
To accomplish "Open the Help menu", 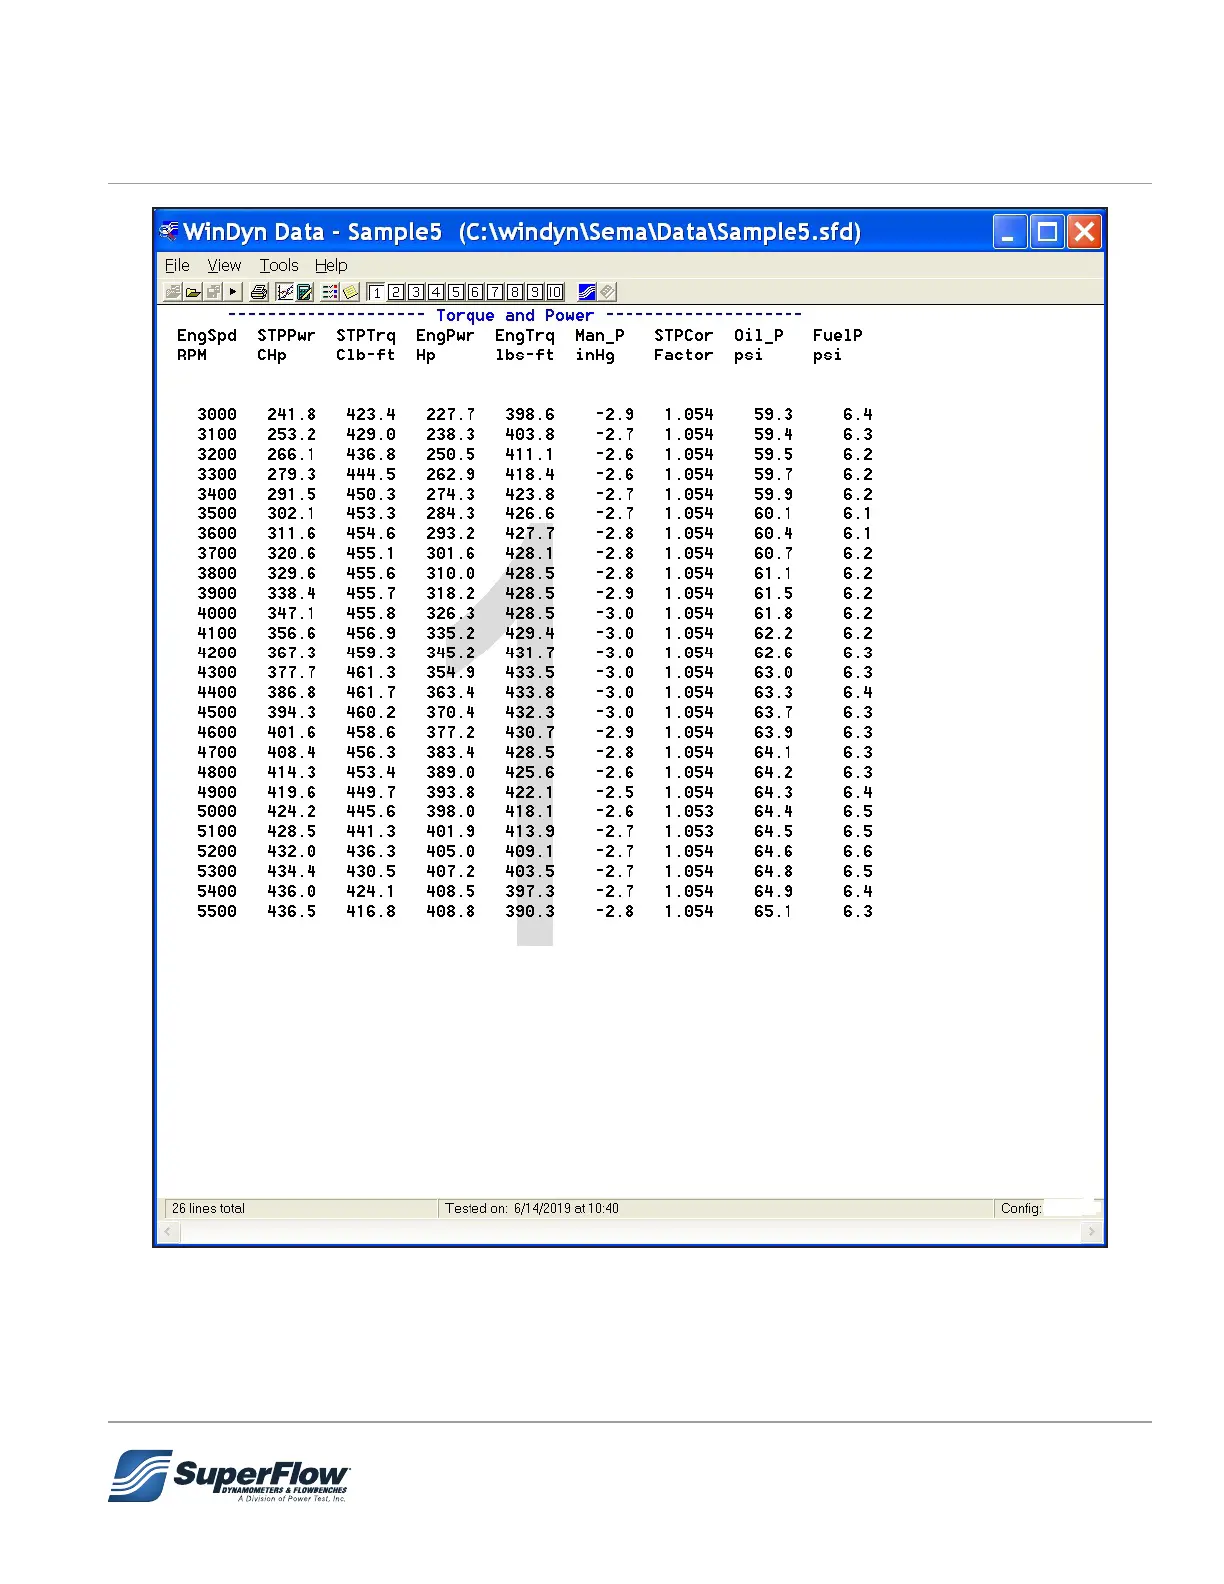I will [x=331, y=265].
